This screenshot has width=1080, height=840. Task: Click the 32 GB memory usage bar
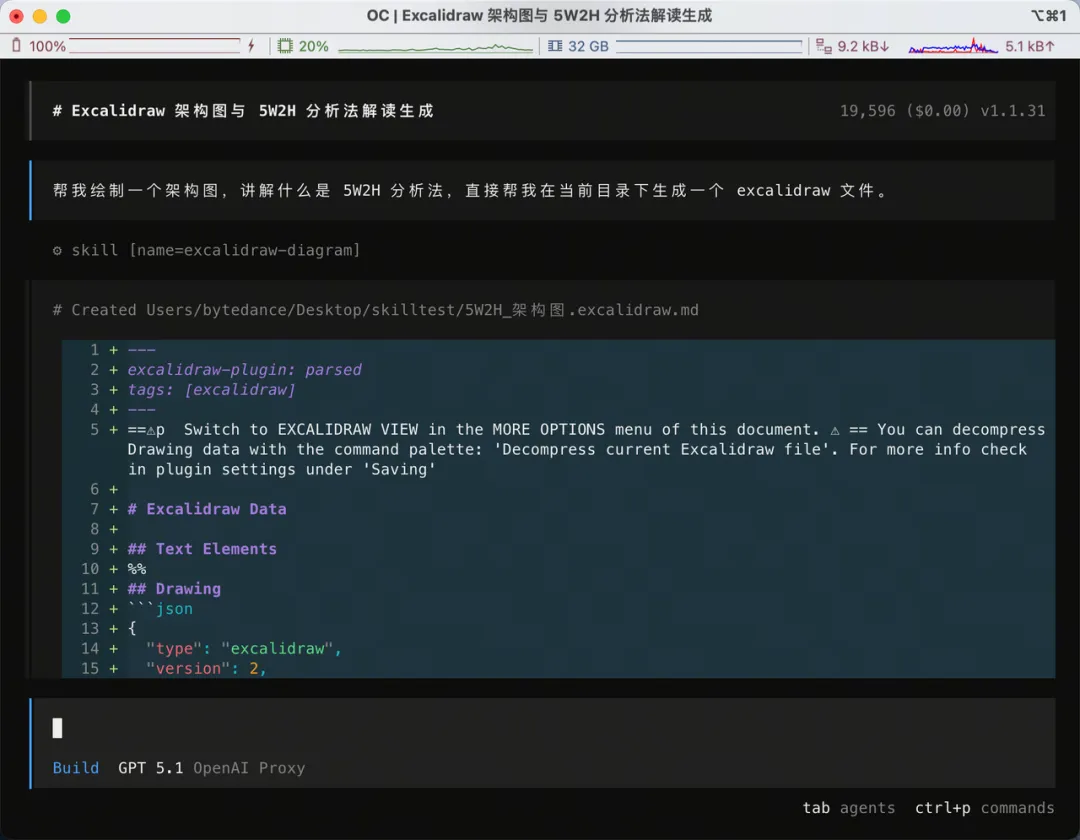tap(708, 46)
